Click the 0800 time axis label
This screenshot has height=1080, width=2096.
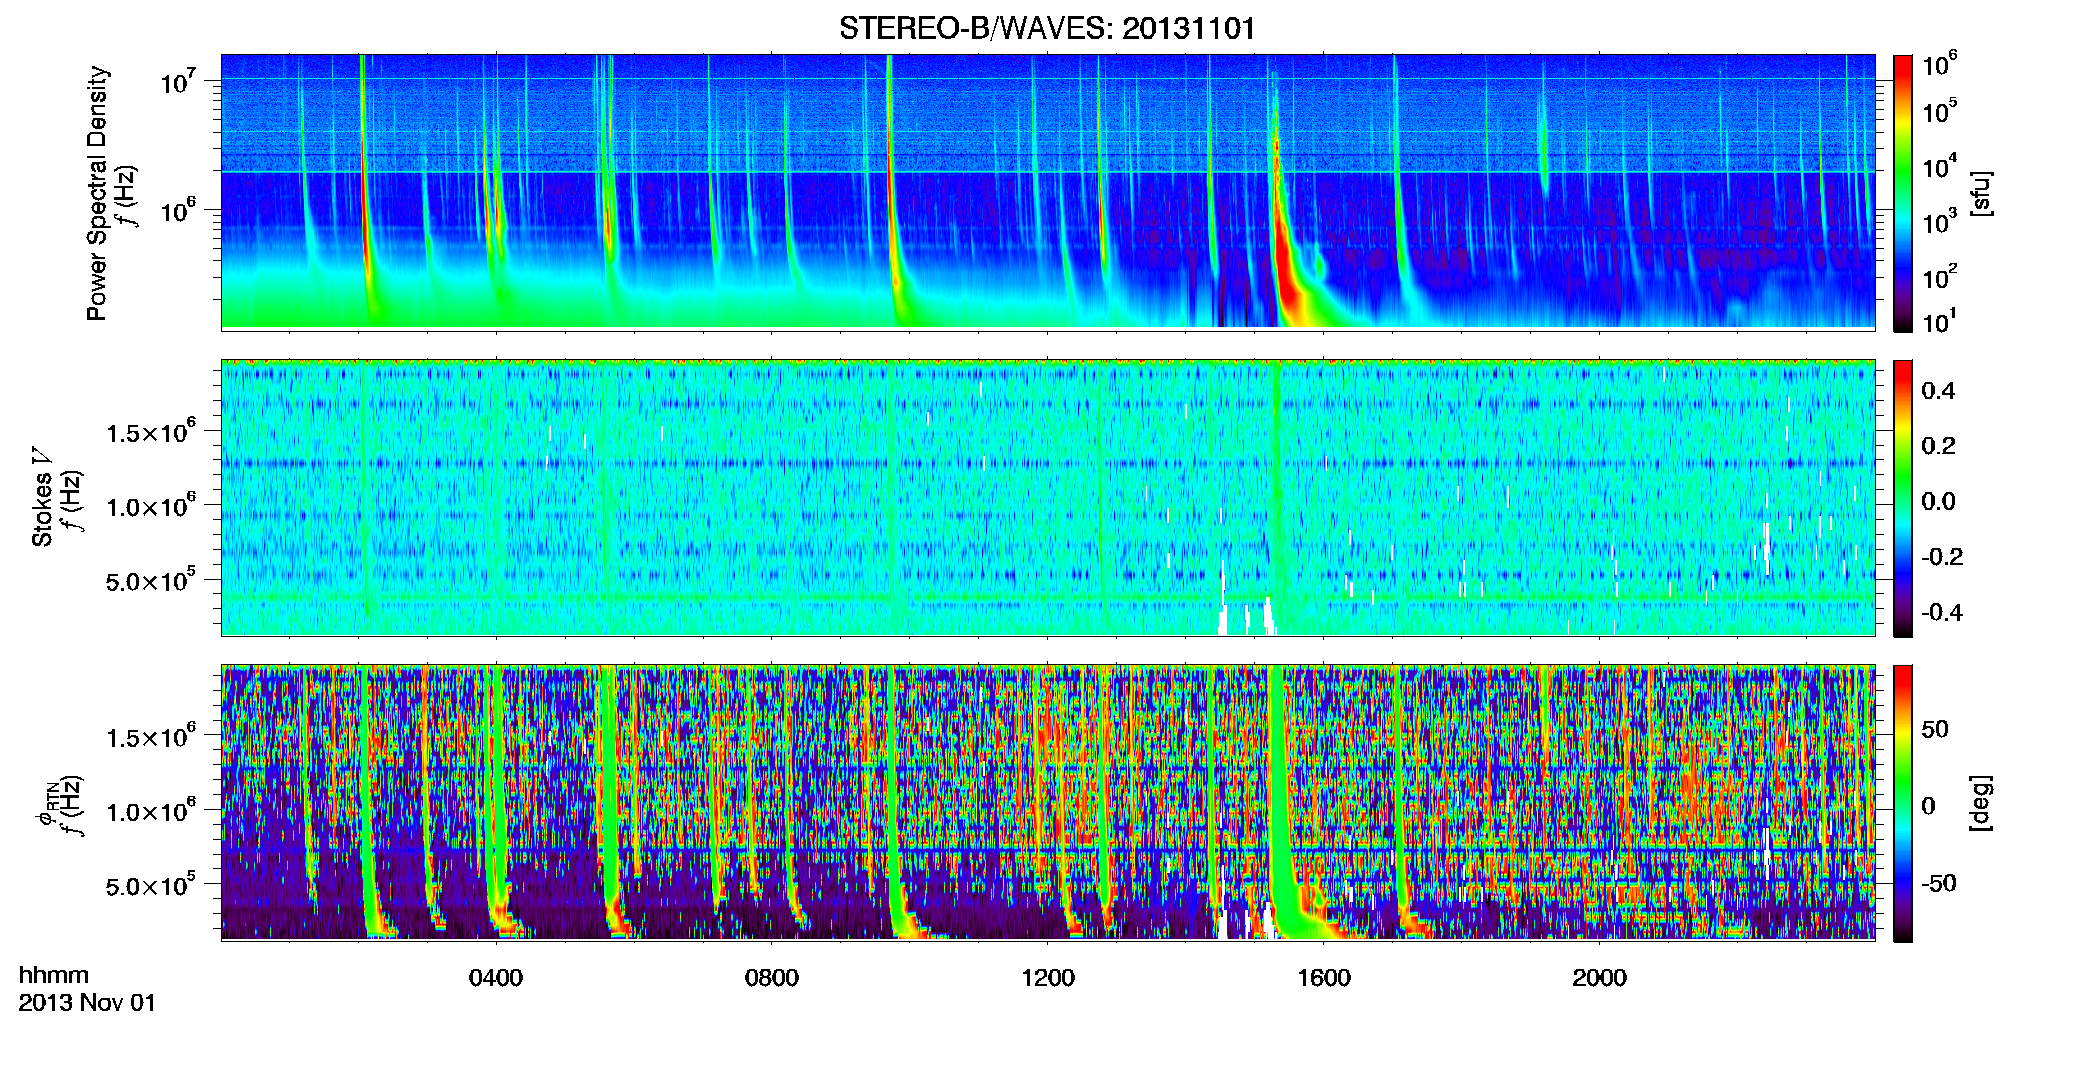coord(772,978)
